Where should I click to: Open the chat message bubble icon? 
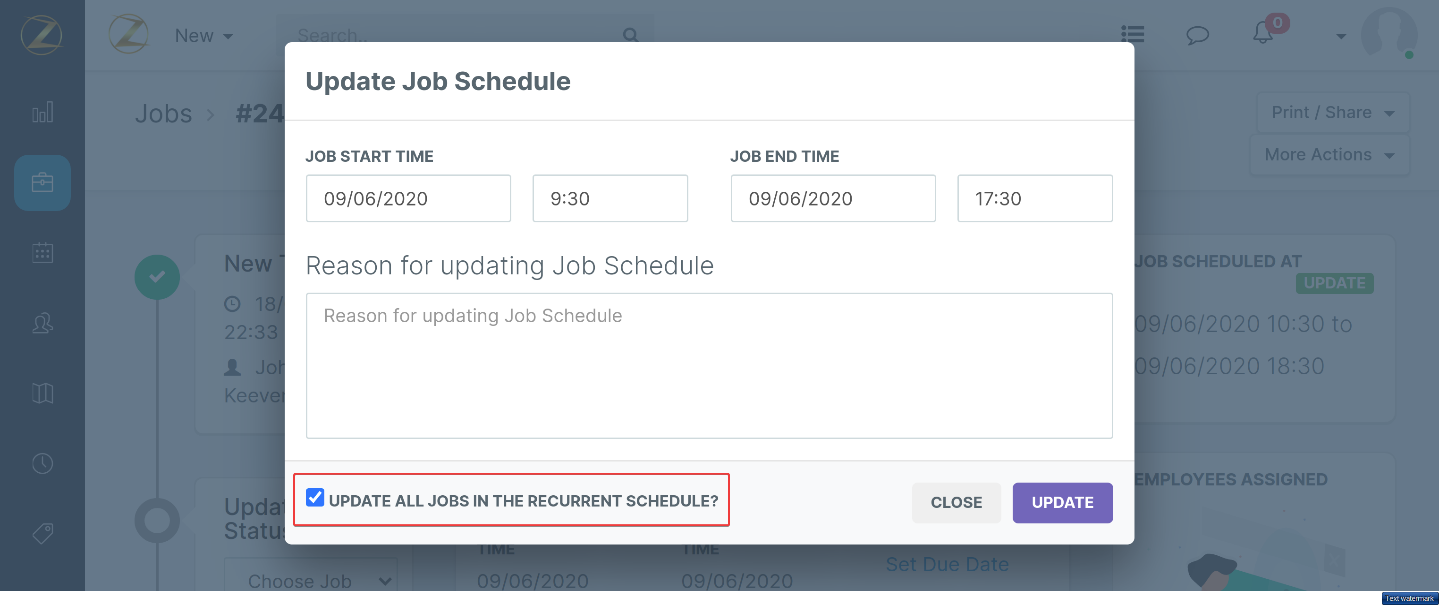click(x=1197, y=35)
